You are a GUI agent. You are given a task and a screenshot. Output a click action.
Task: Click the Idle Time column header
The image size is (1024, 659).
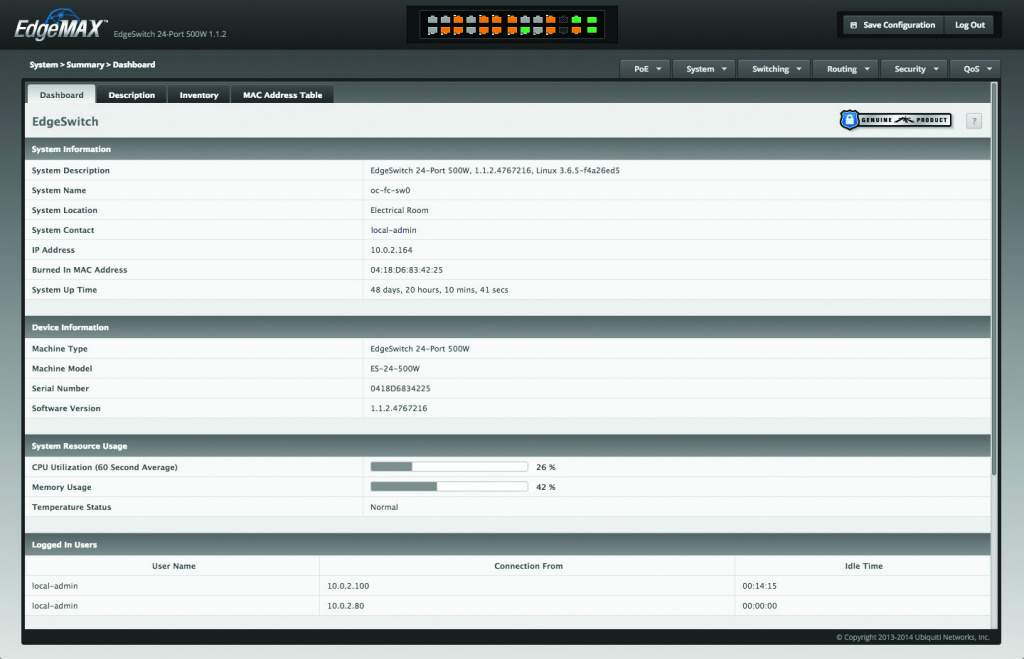[863, 566]
